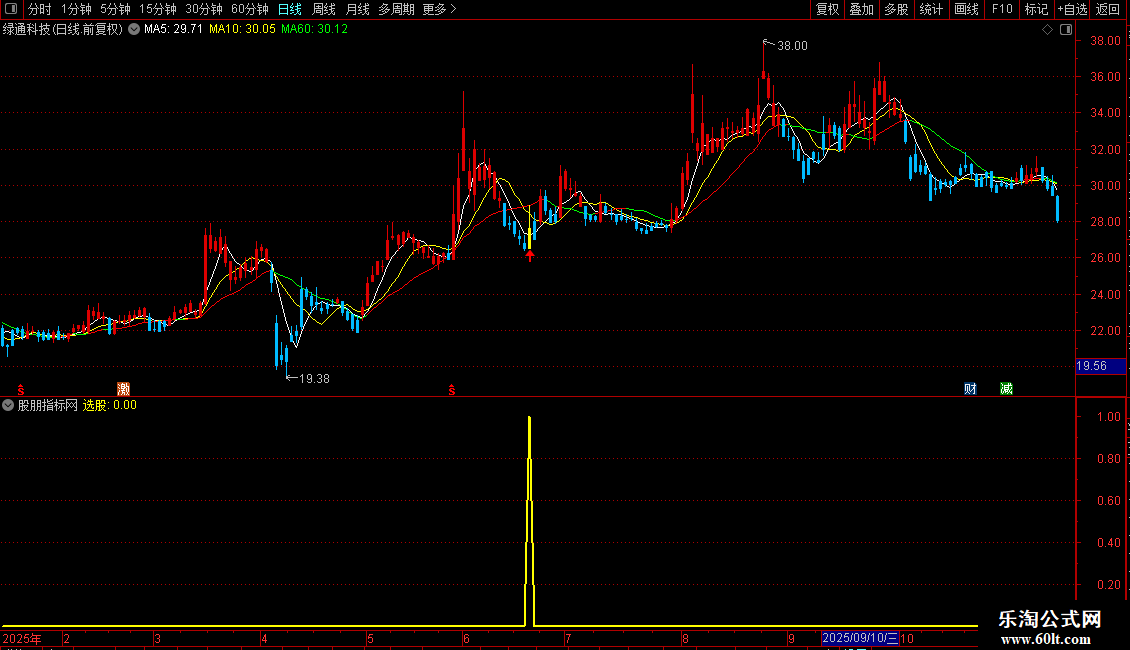This screenshot has width=1130, height=650.
Task: Click the green 减 shareholder reduction marker
Action: (x=1007, y=389)
